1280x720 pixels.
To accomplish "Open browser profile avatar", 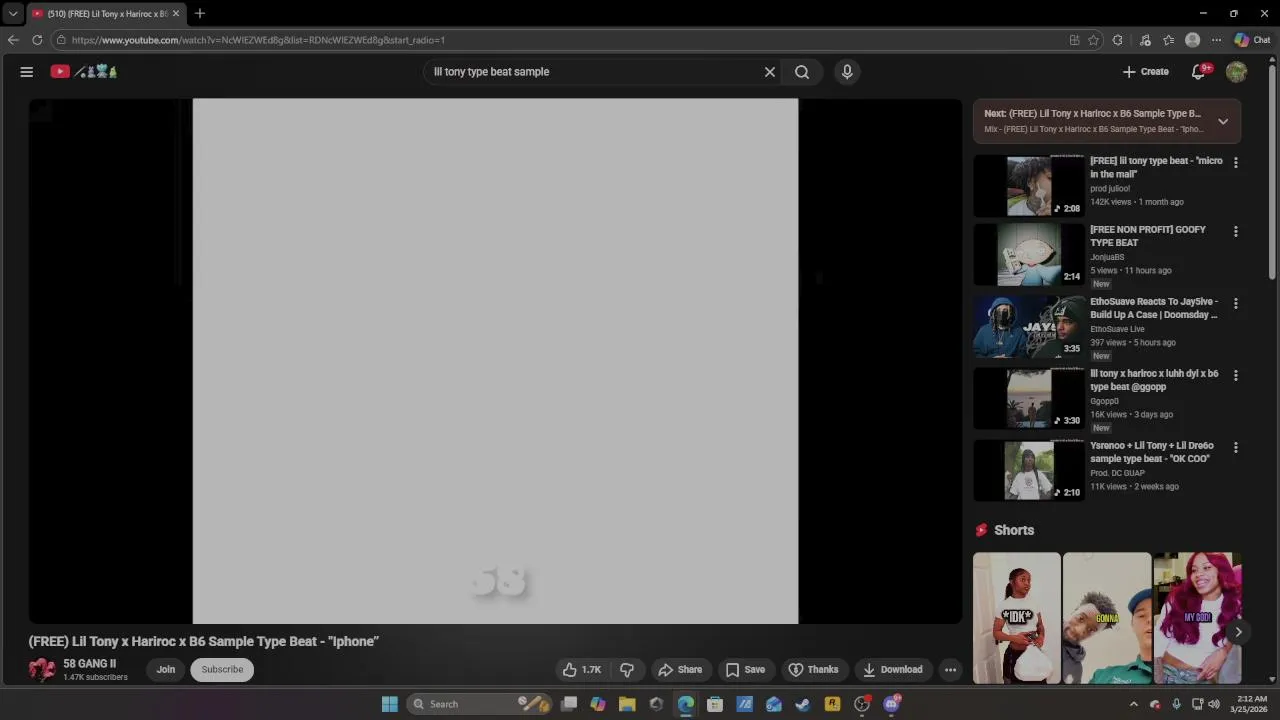I will pyautogui.click(x=1192, y=40).
